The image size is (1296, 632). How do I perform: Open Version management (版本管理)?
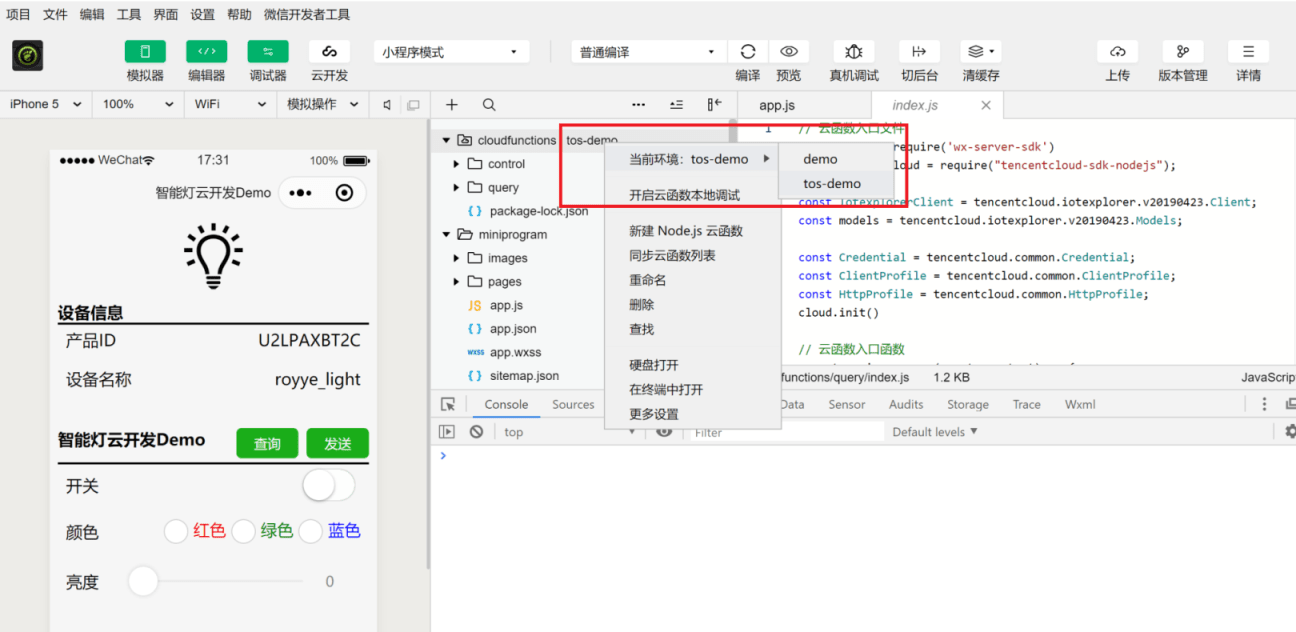1183,52
